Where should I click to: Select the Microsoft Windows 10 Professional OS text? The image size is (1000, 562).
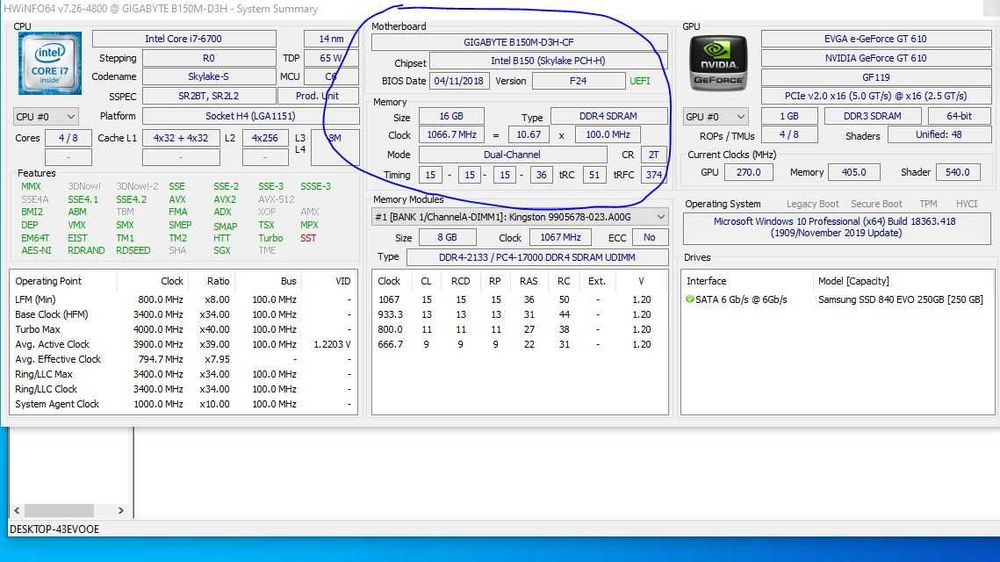[x=835, y=227]
